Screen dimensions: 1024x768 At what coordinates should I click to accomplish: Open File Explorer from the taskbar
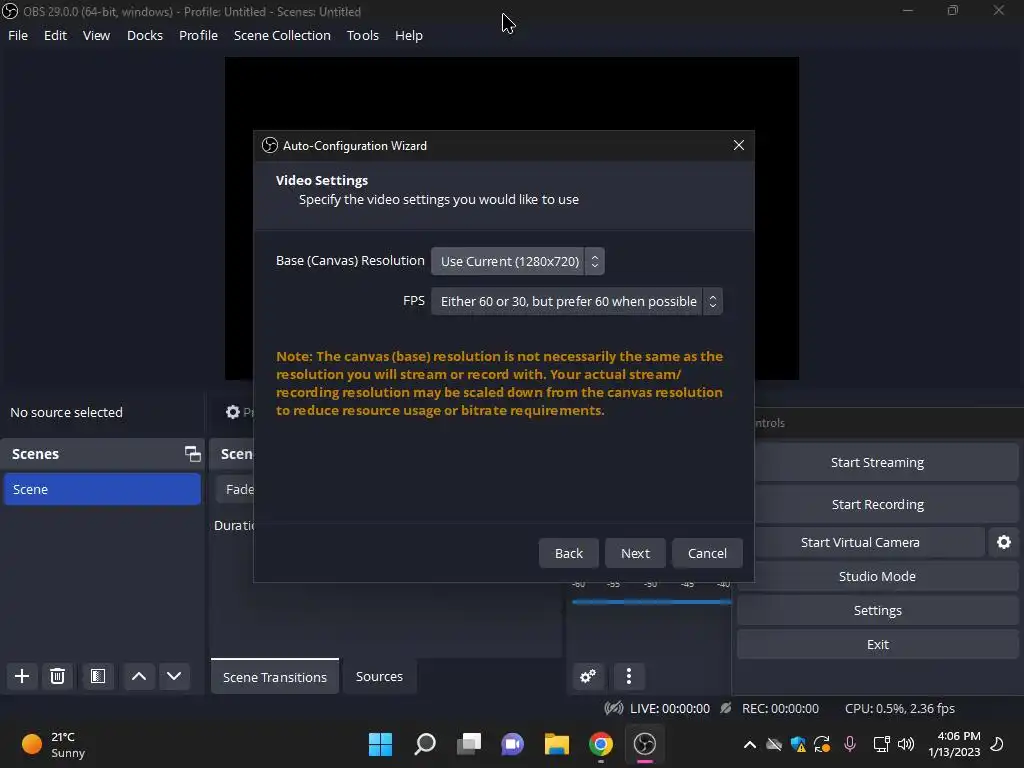click(556, 744)
